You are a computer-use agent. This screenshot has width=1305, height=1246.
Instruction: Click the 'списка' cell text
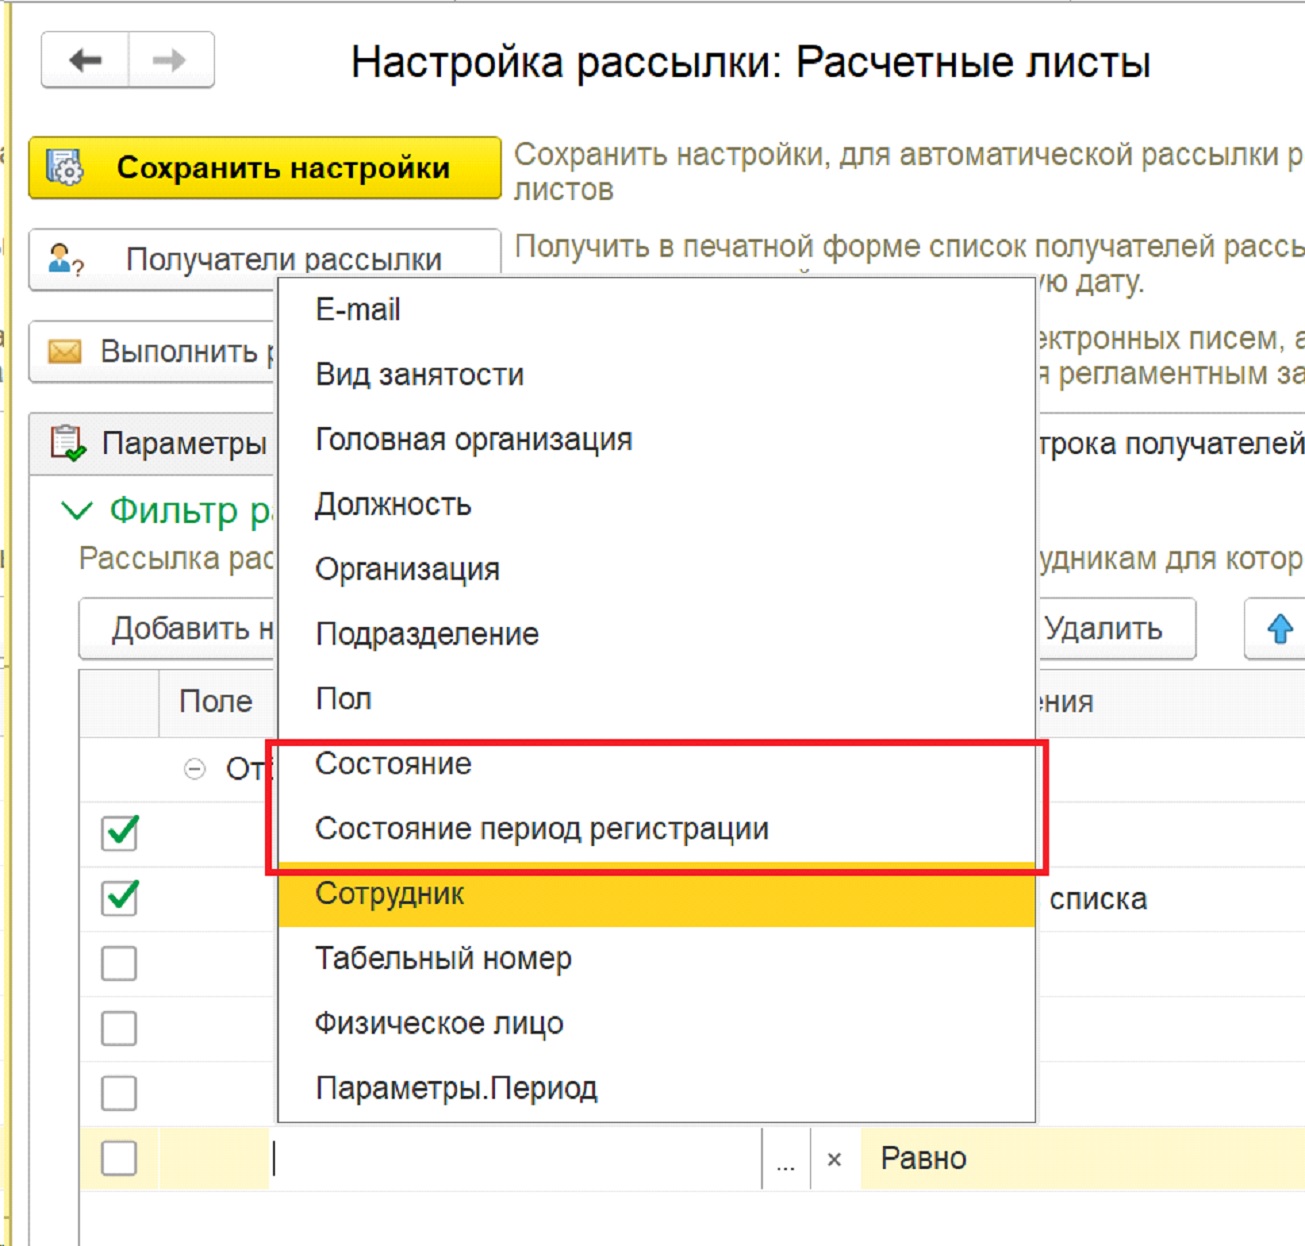coord(1098,899)
